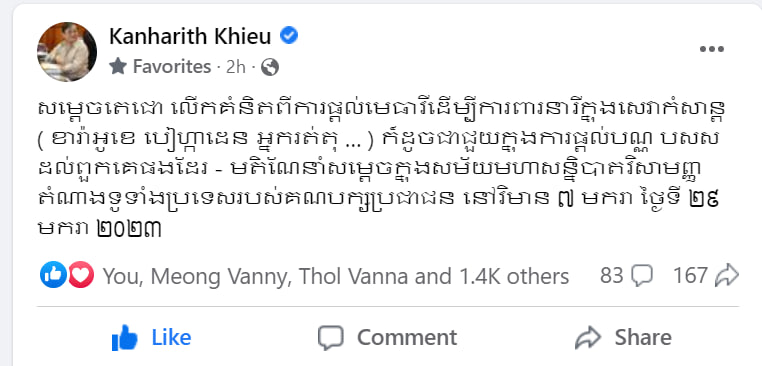762x366 pixels.
Task: Click the Favorites star icon
Action: (118, 66)
